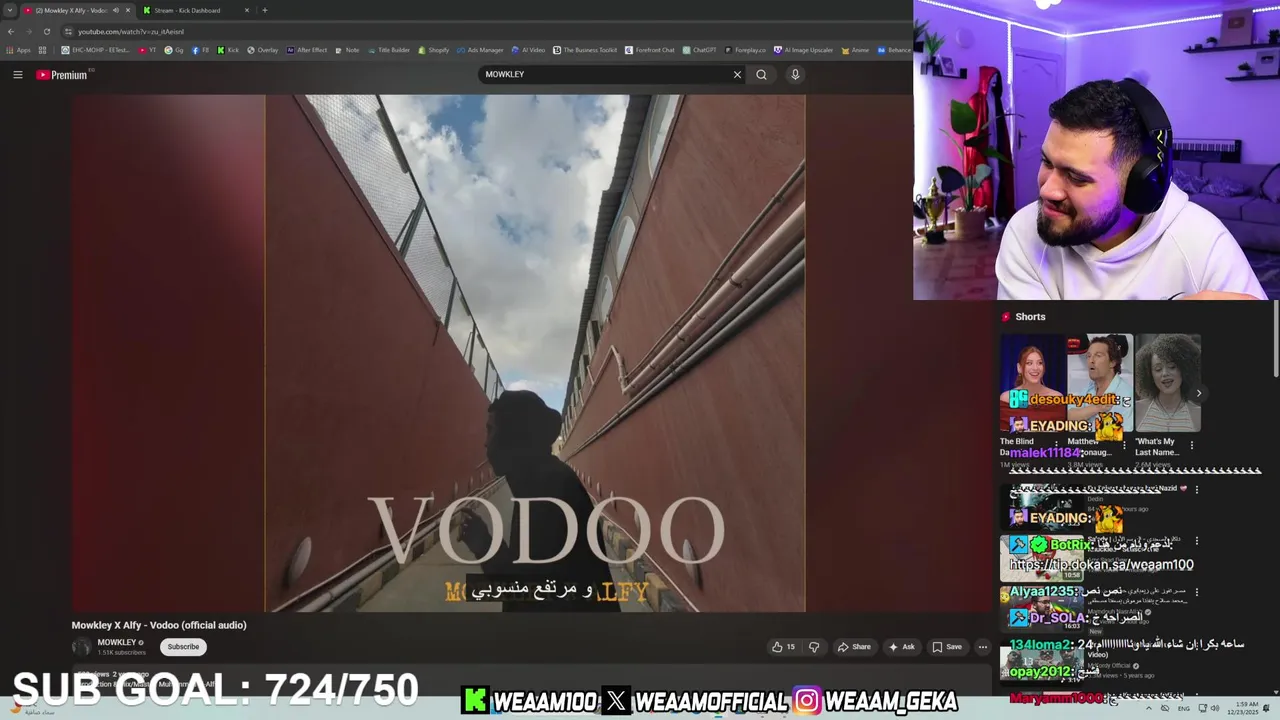Open the Note bookmark
This screenshot has width=1280, height=720.
tap(347, 50)
